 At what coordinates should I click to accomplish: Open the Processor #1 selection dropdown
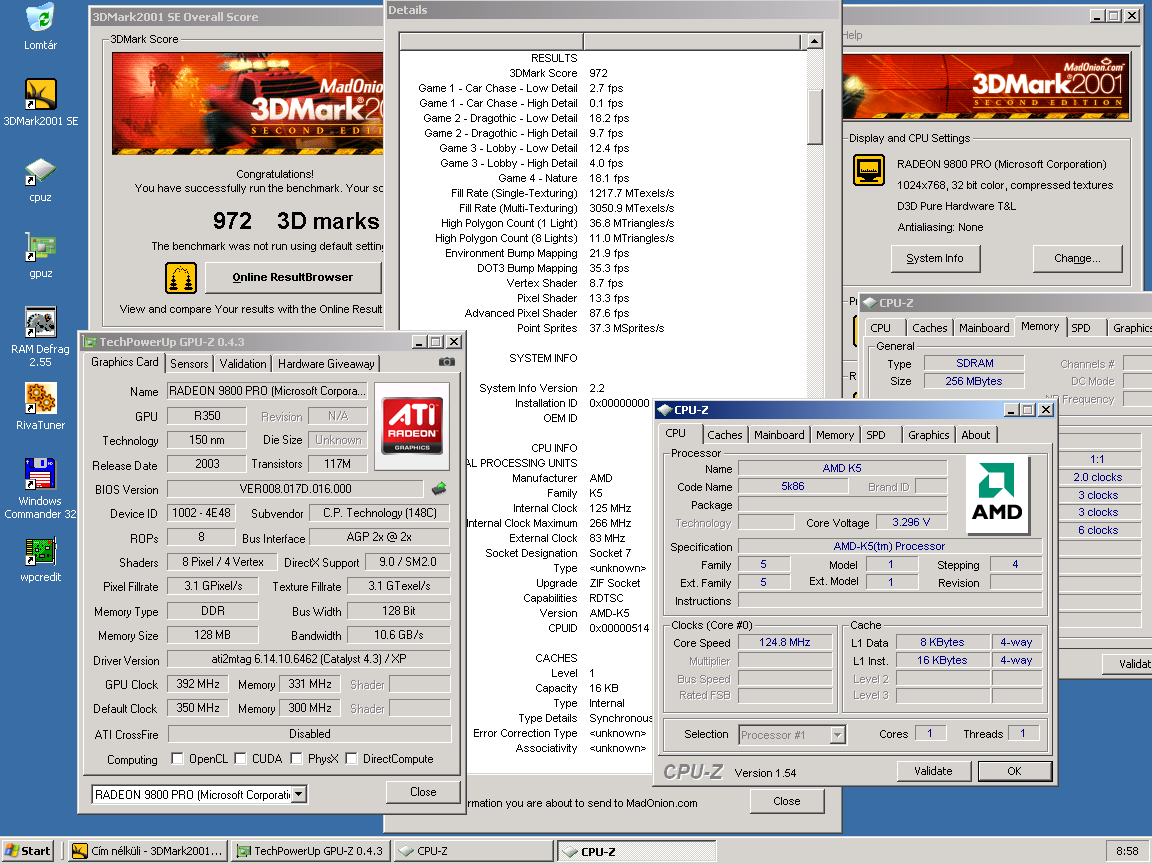click(838, 734)
